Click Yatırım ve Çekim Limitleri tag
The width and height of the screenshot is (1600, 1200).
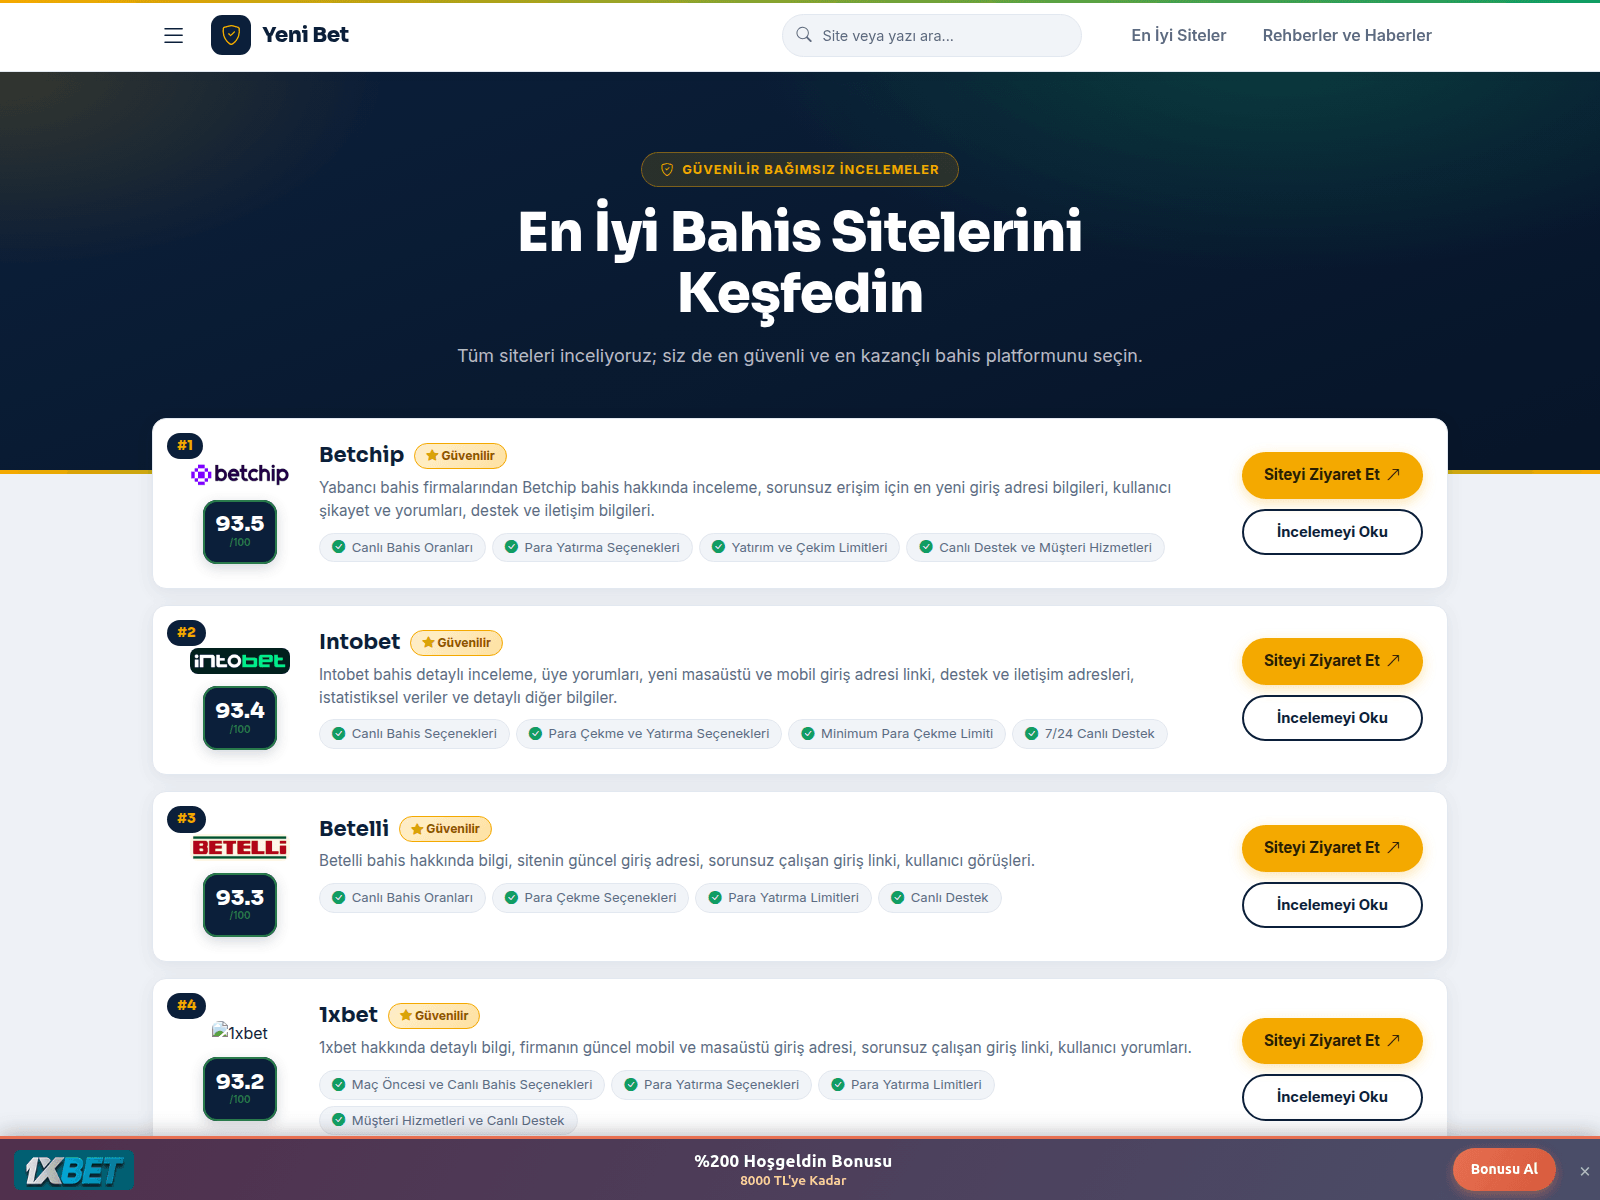click(x=800, y=548)
